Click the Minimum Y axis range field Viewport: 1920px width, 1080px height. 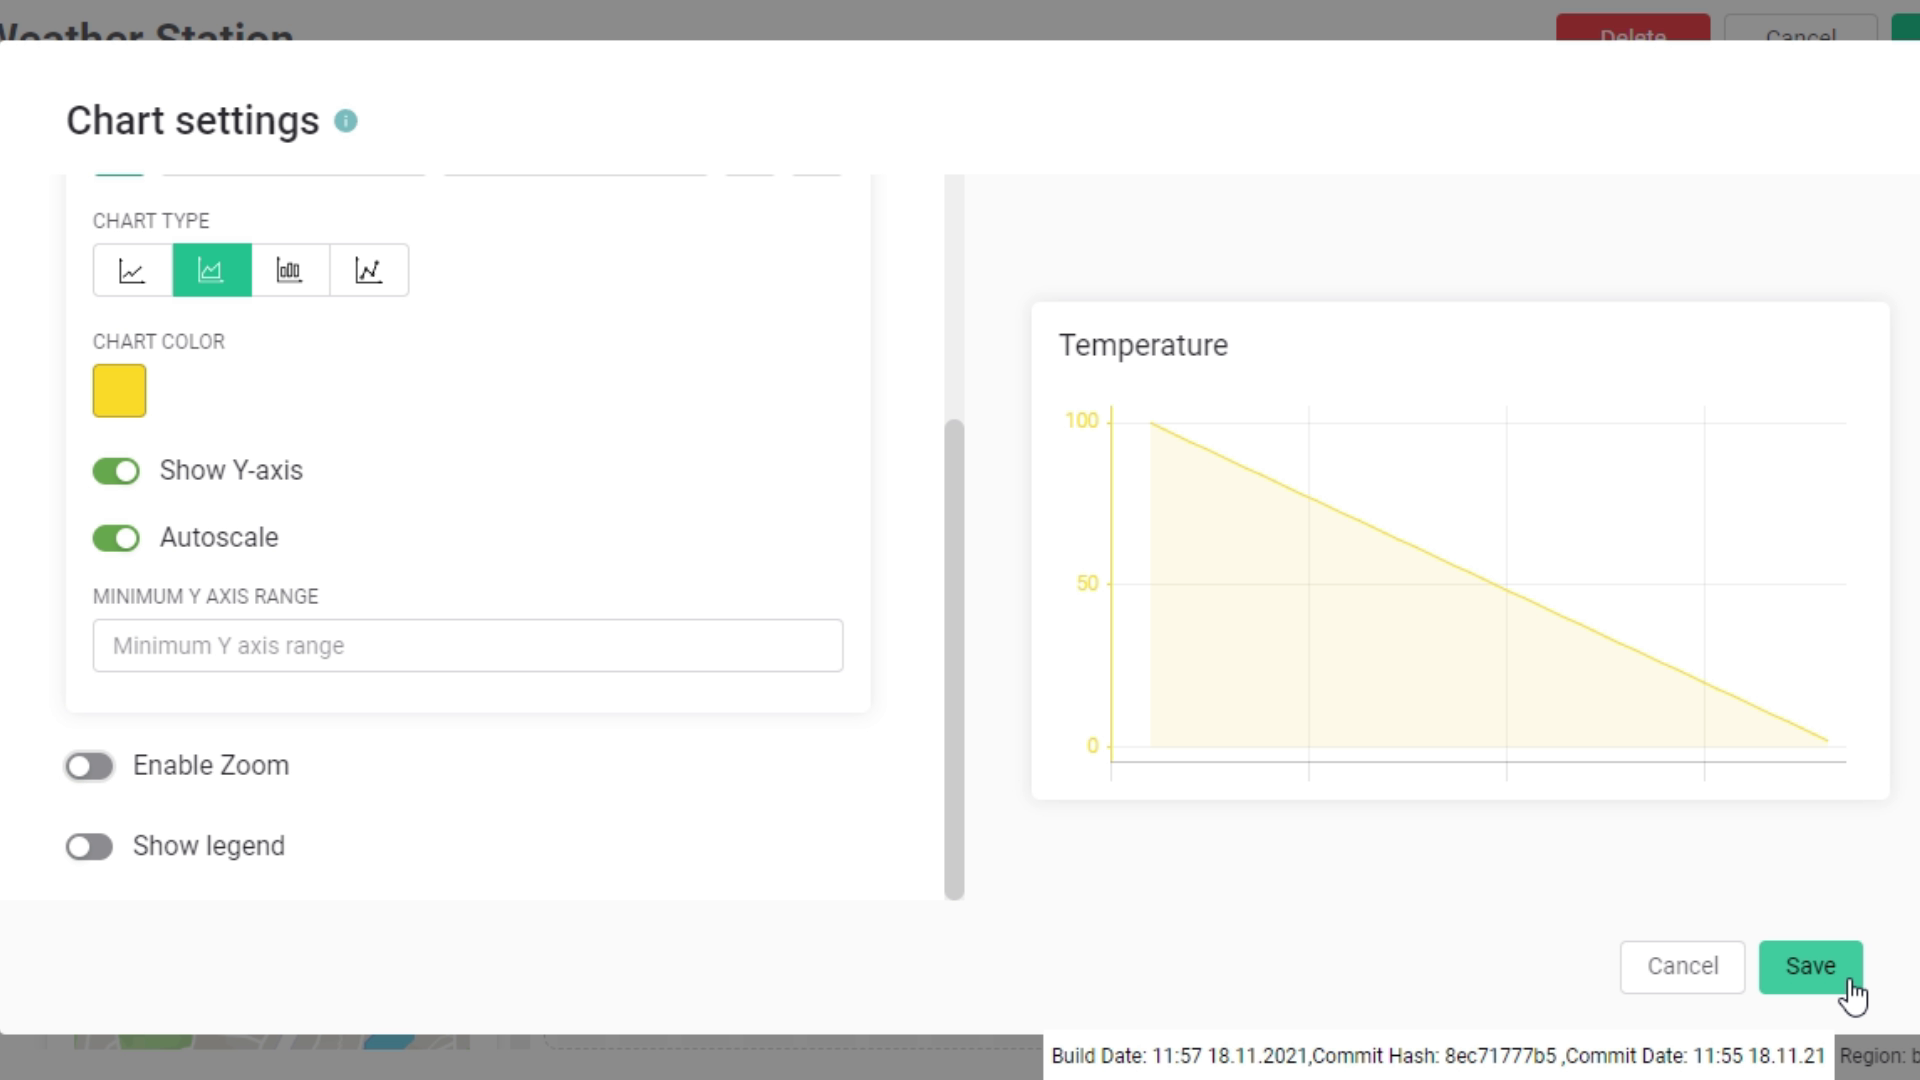tap(468, 646)
